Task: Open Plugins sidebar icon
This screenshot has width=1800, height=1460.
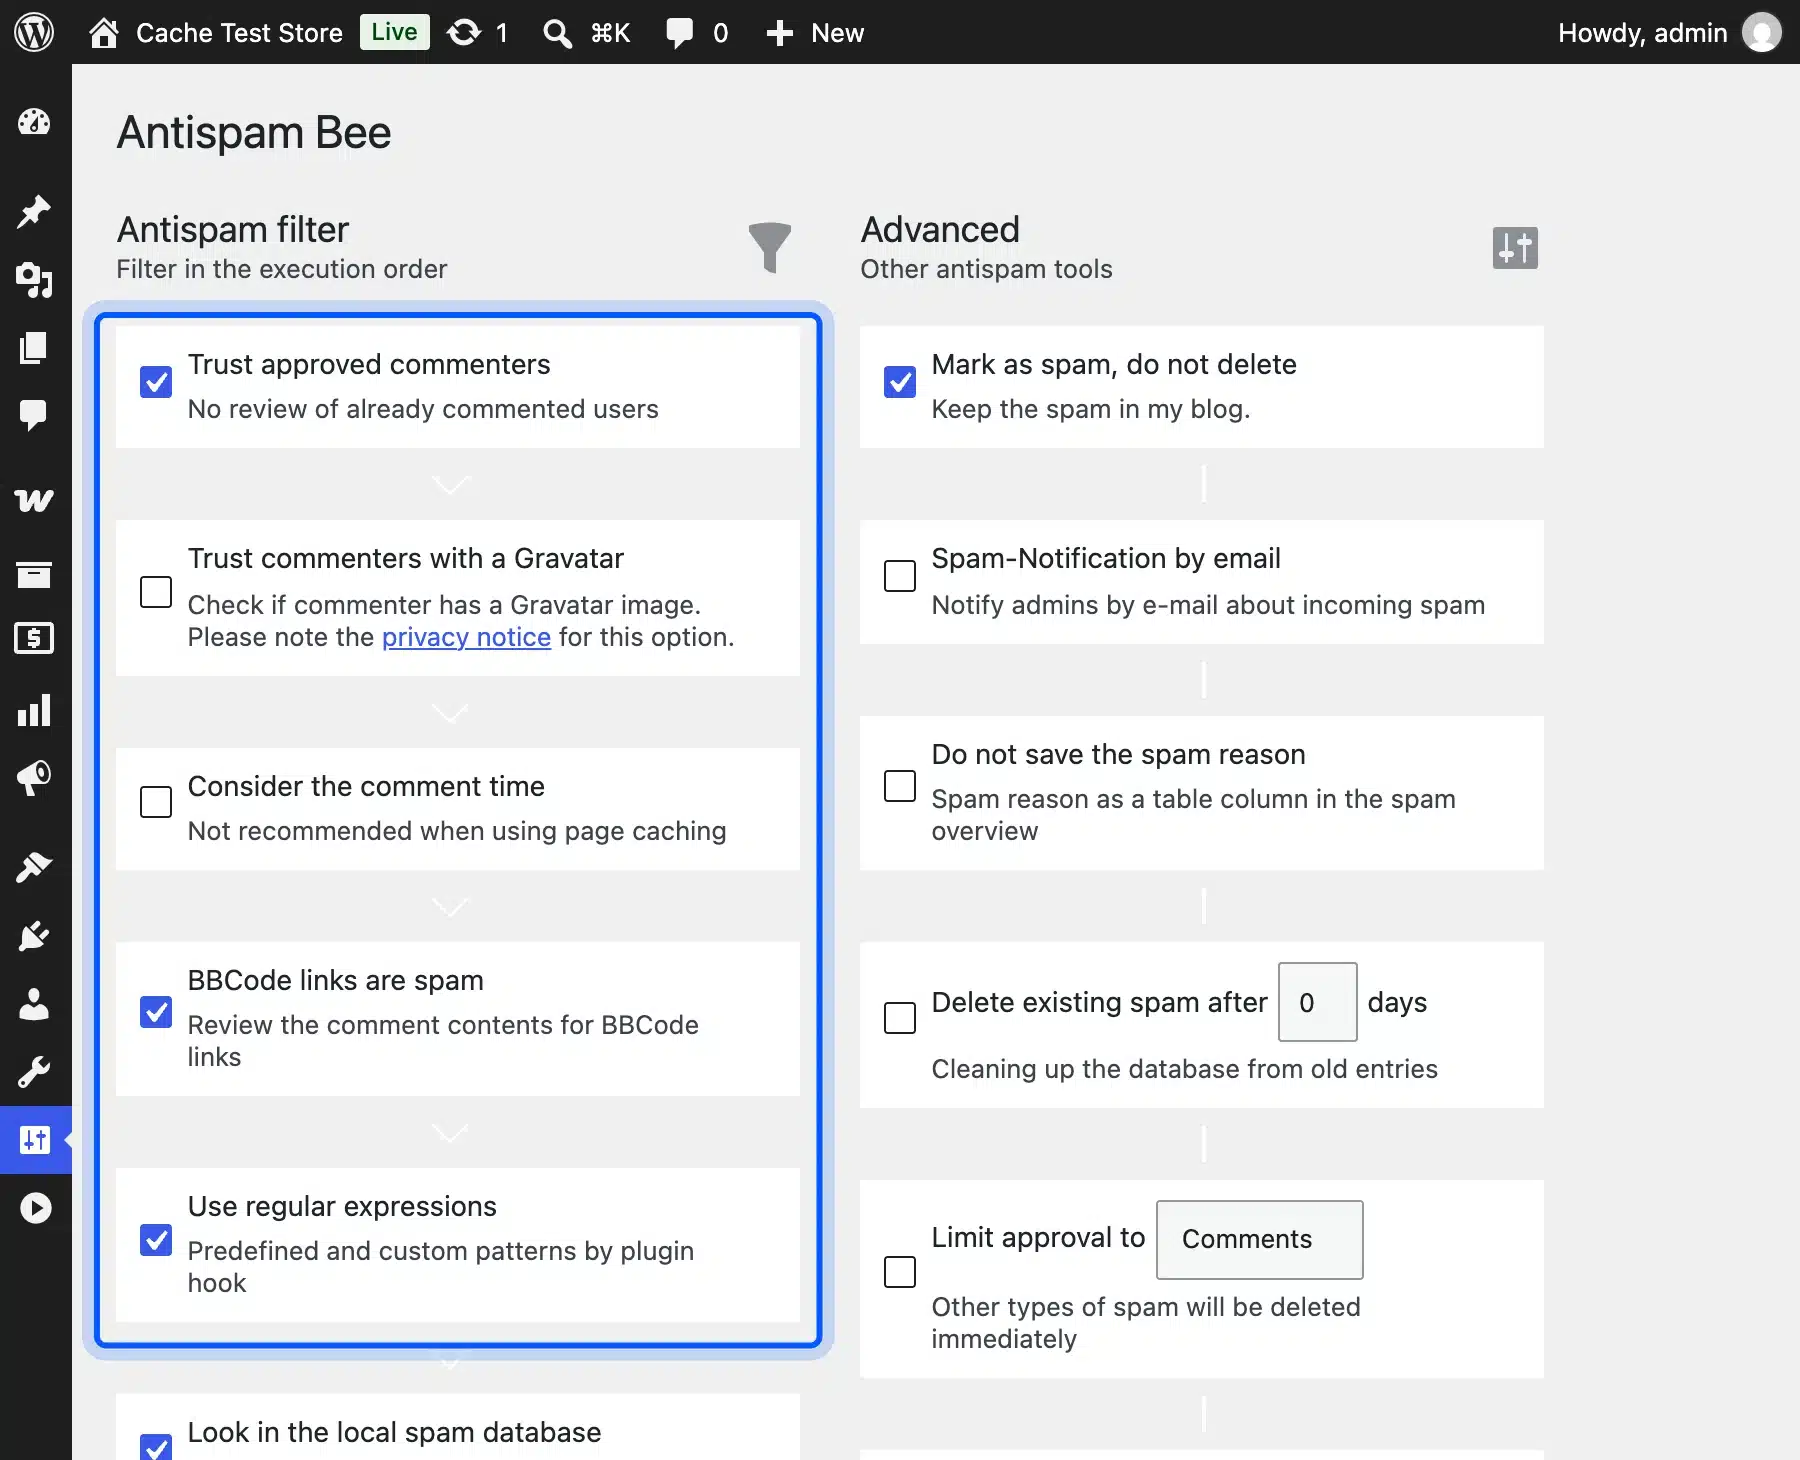Action: point(34,936)
